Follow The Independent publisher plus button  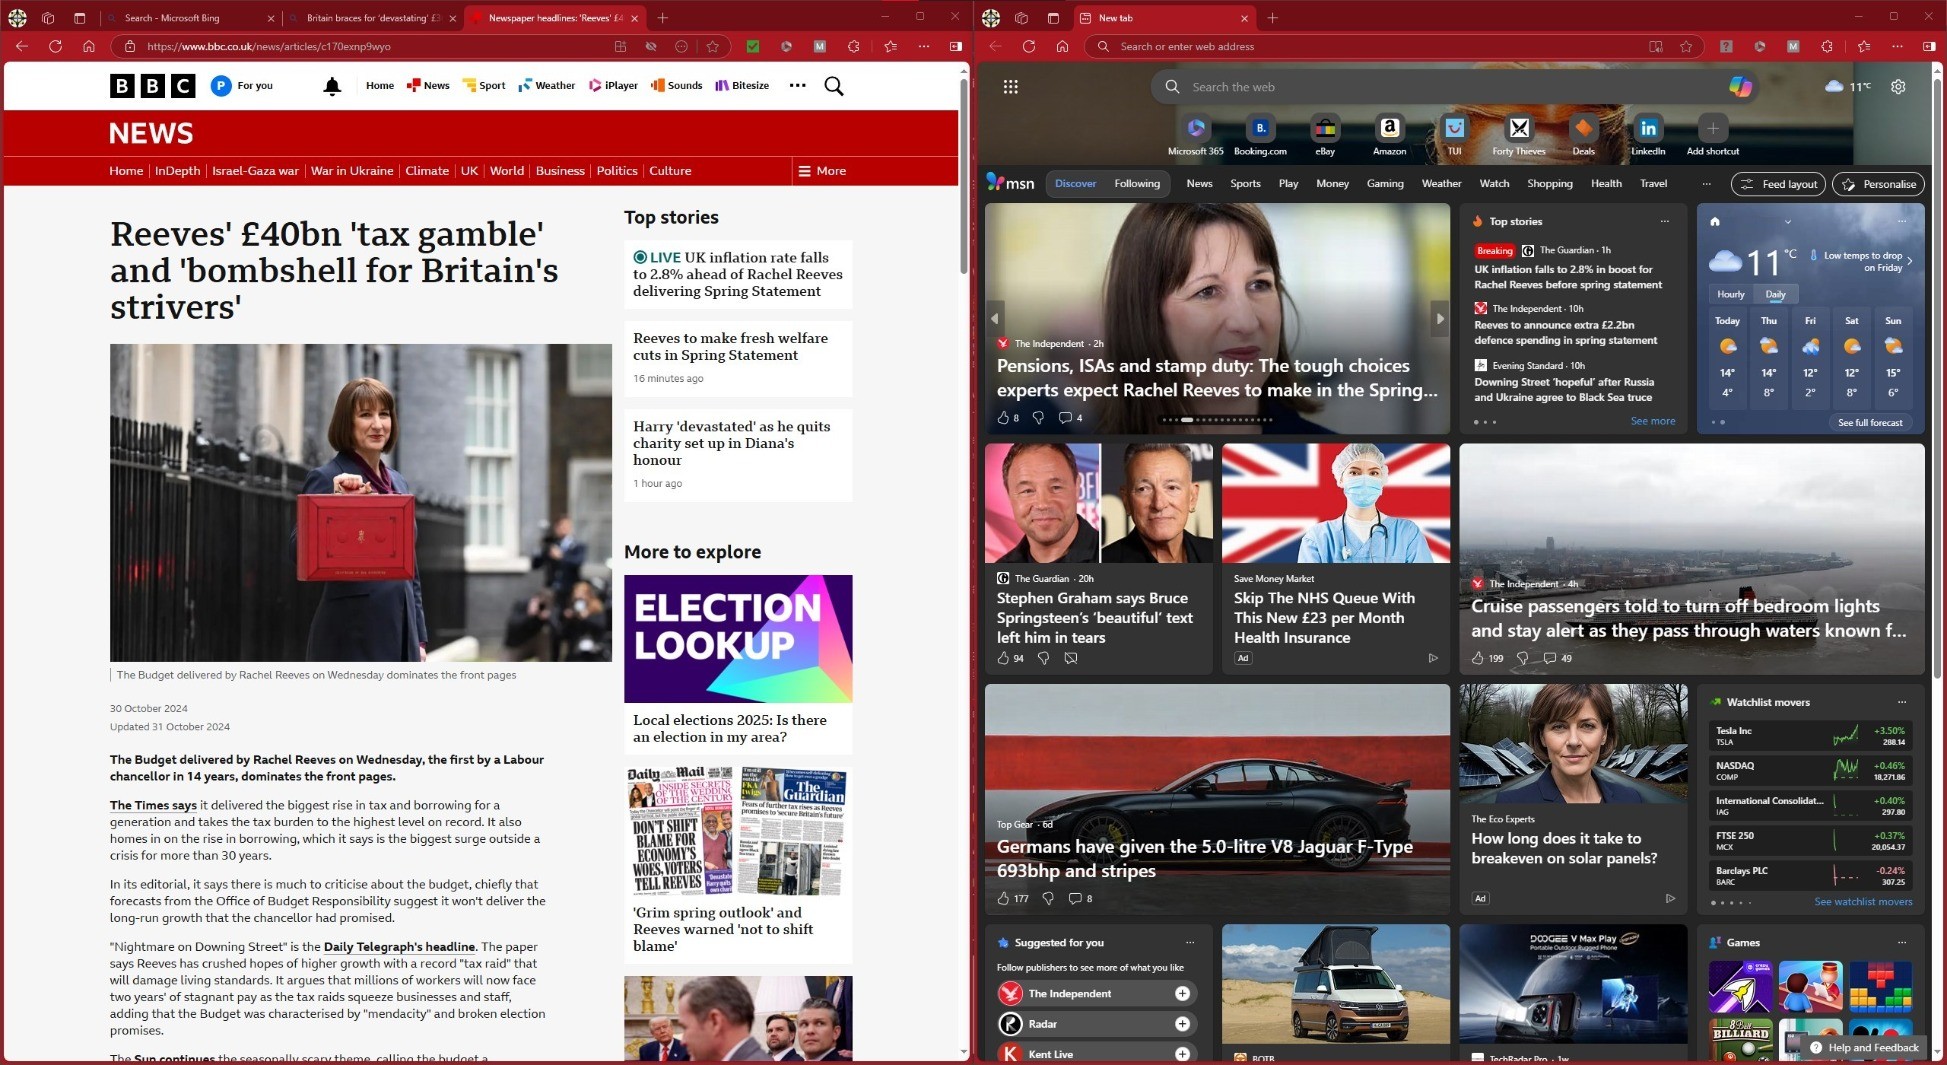pos(1182,993)
